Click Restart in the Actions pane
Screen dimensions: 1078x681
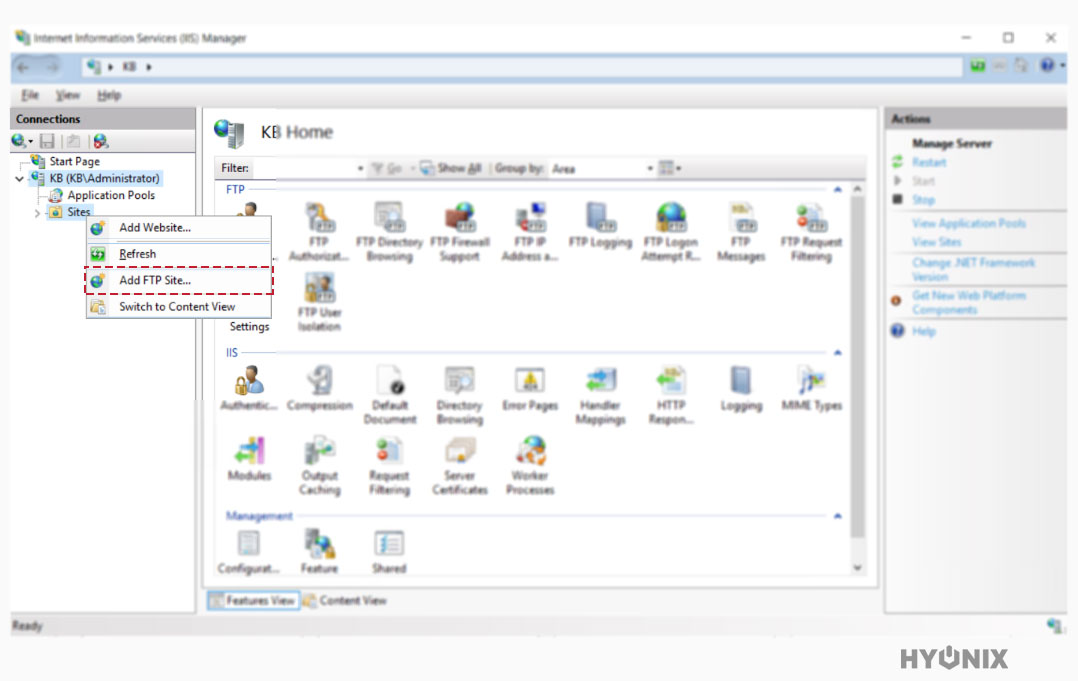929,162
